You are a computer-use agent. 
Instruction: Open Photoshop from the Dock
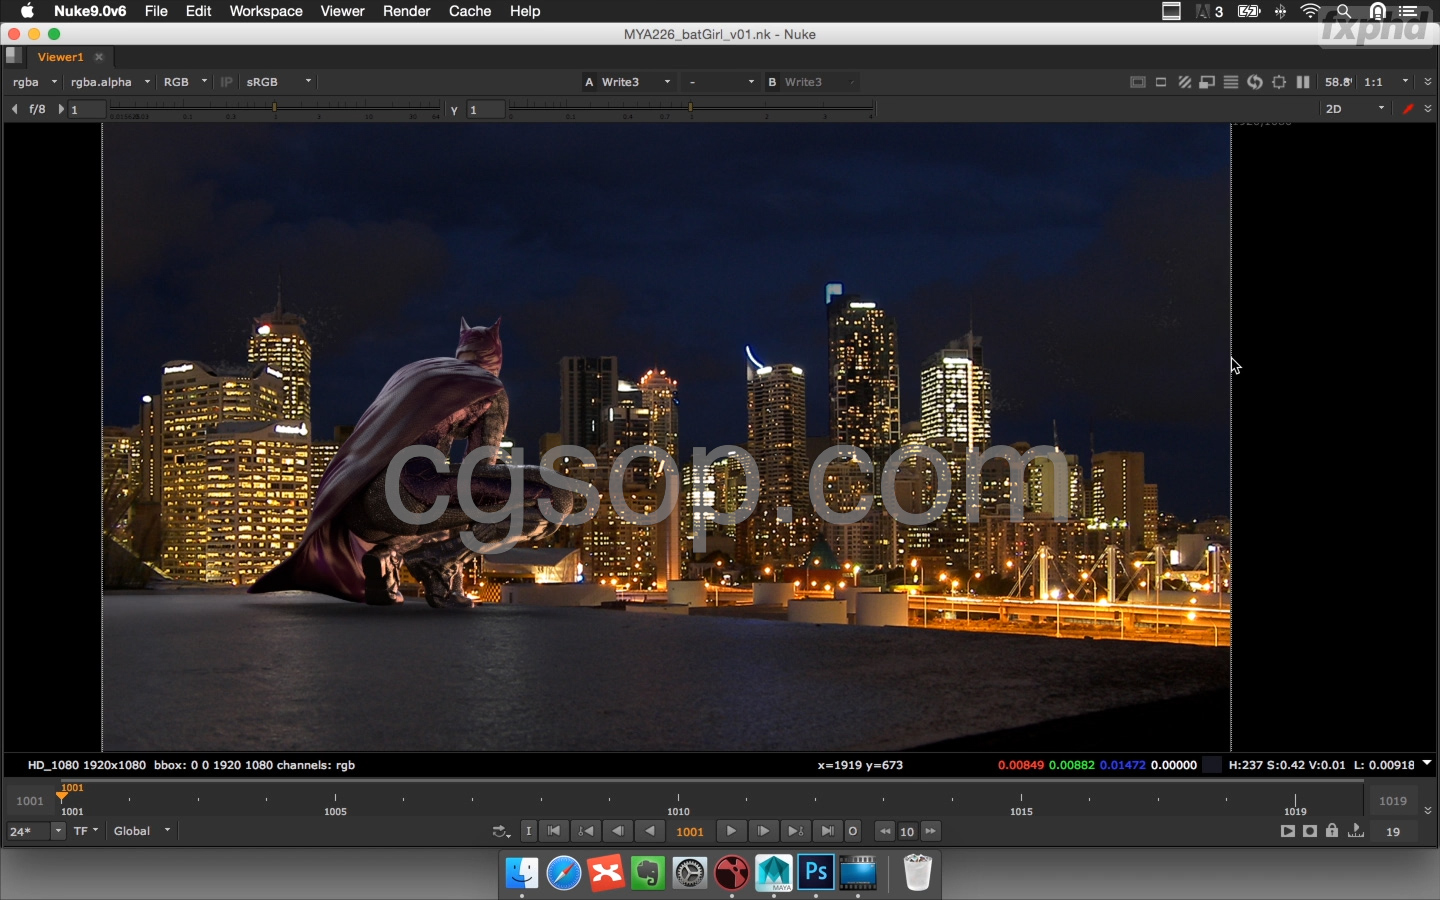(x=816, y=873)
